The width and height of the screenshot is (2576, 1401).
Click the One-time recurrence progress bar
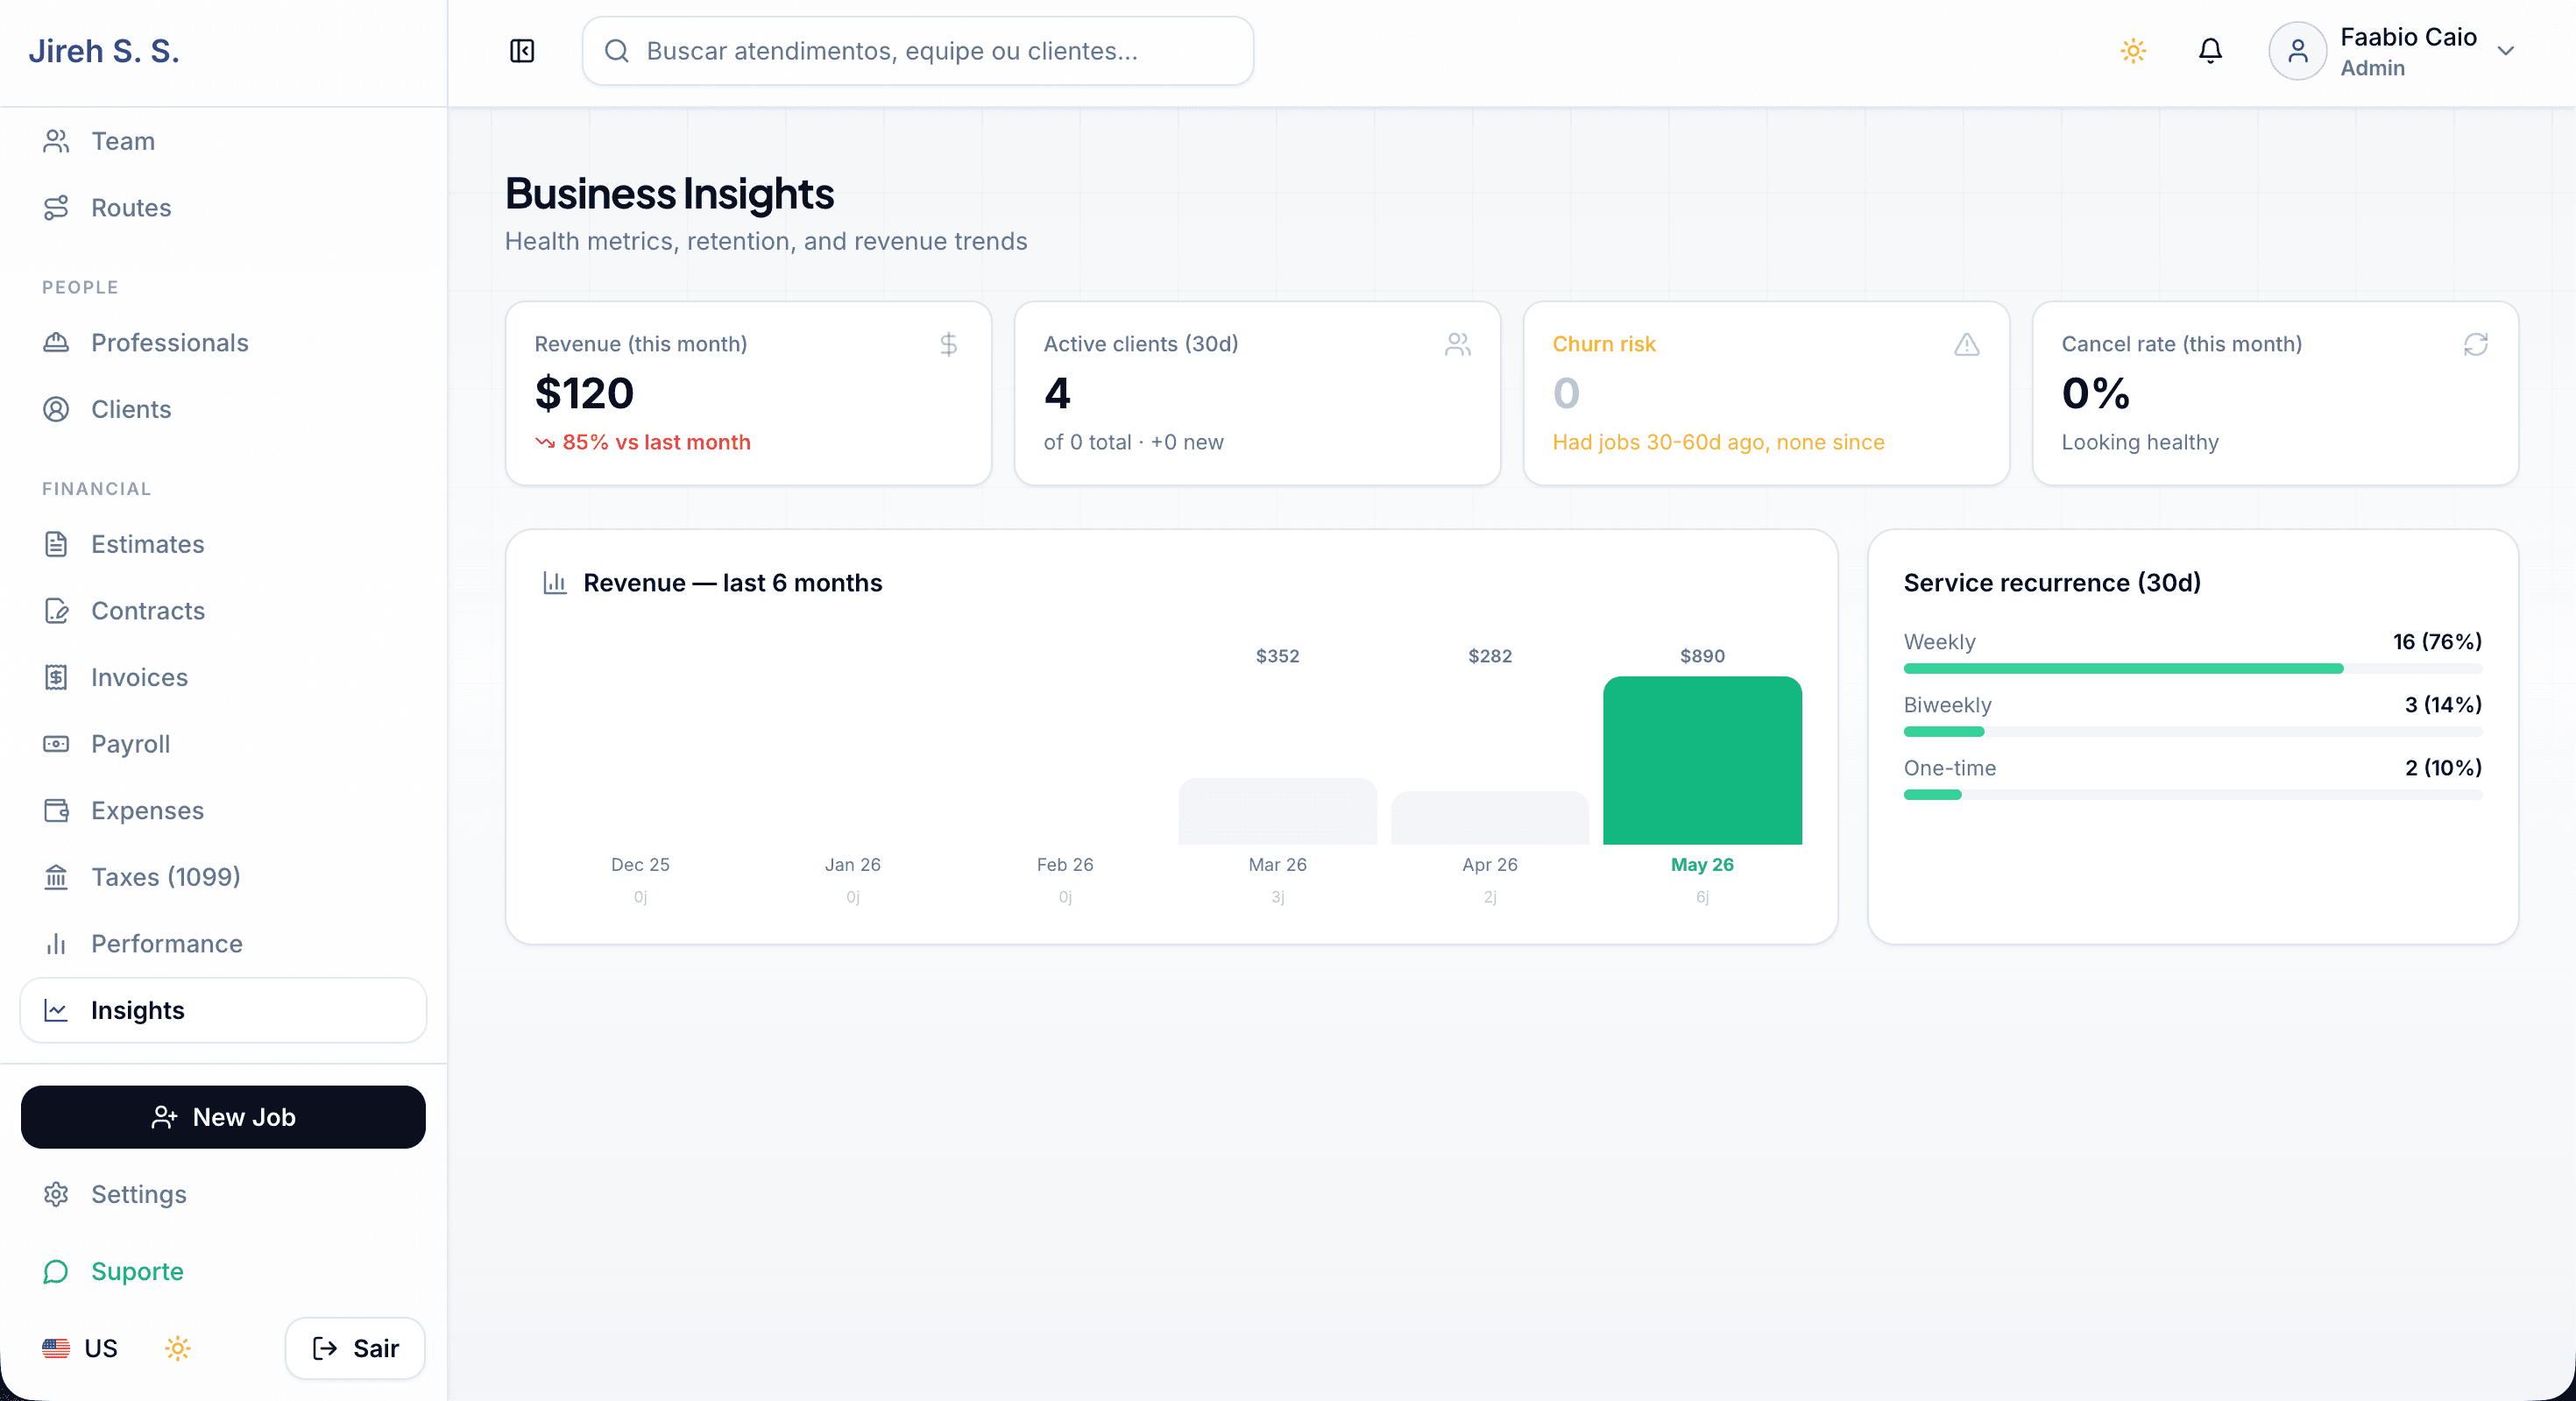[x=2192, y=794]
